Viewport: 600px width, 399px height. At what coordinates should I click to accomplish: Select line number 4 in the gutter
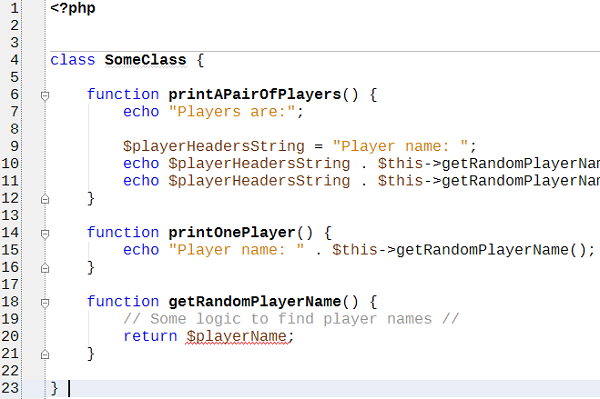14,60
